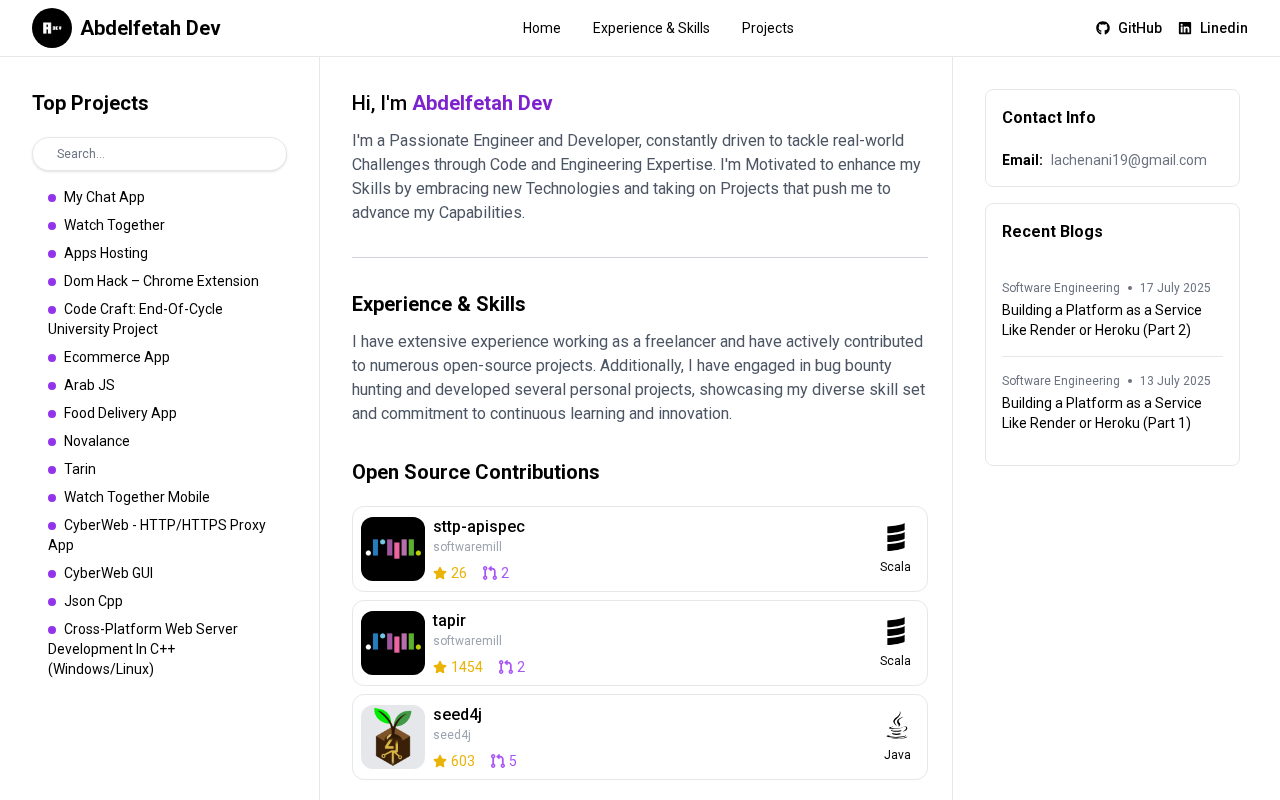Open the Experience & Skills nav item
Viewport: 1280px width, 800px height.
[651, 28]
